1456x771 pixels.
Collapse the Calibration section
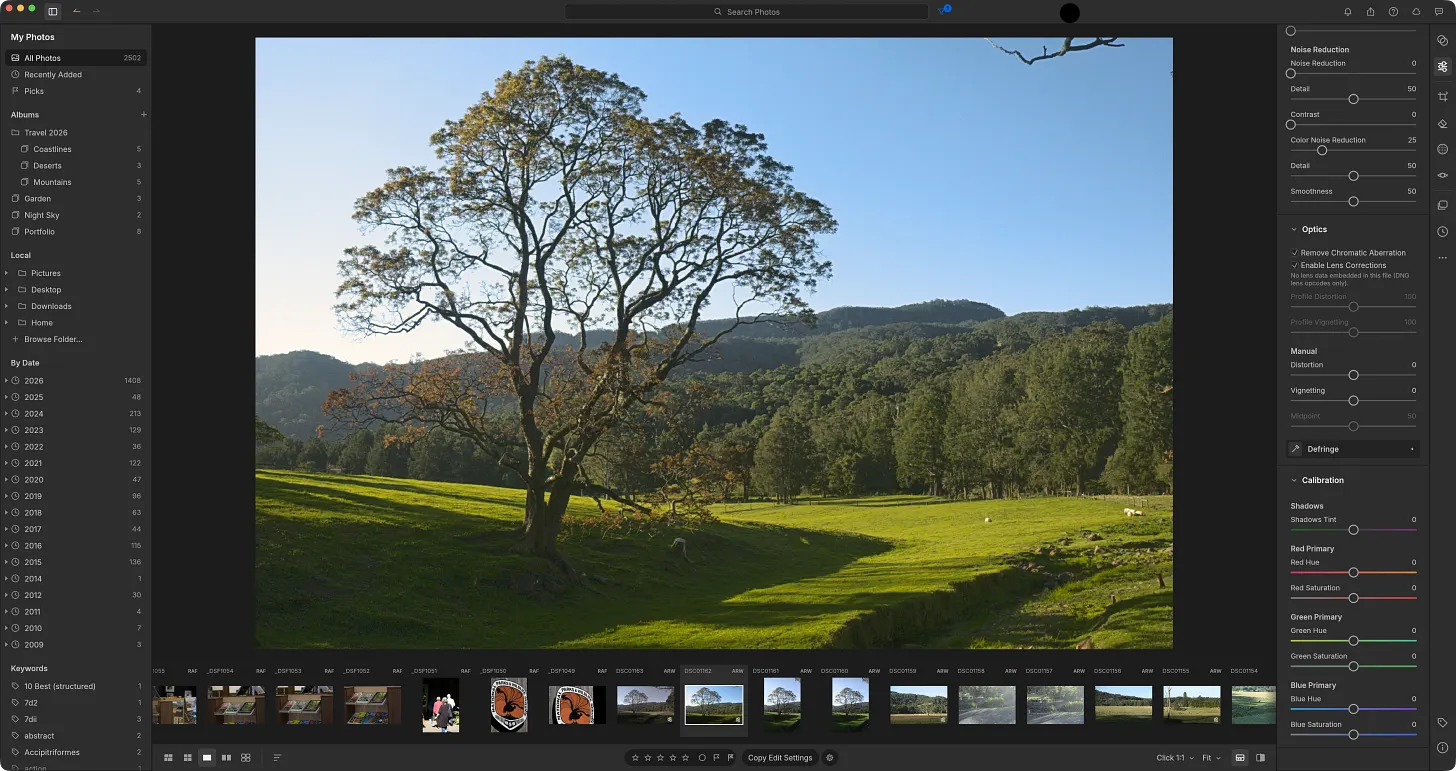pyautogui.click(x=1293, y=480)
